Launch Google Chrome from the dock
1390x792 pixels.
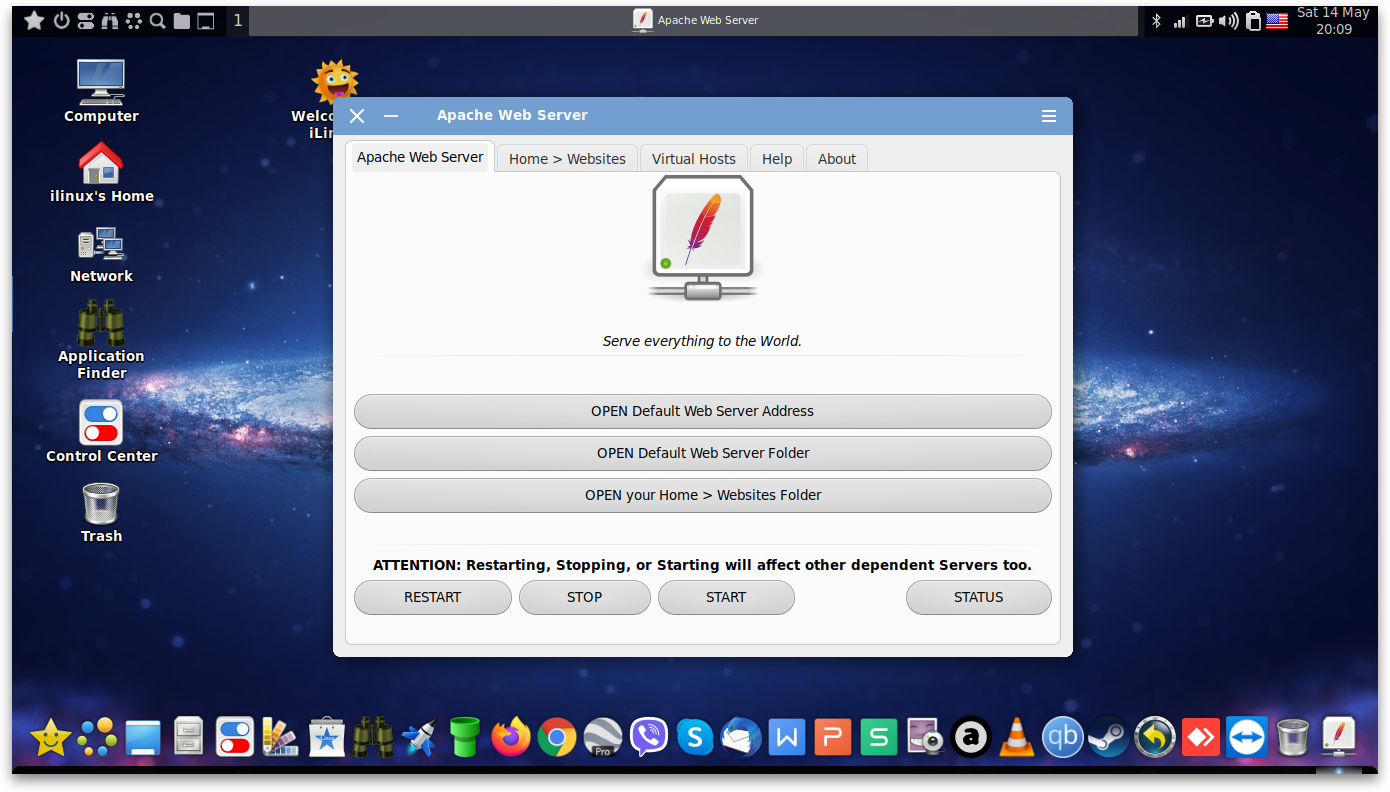coord(557,738)
